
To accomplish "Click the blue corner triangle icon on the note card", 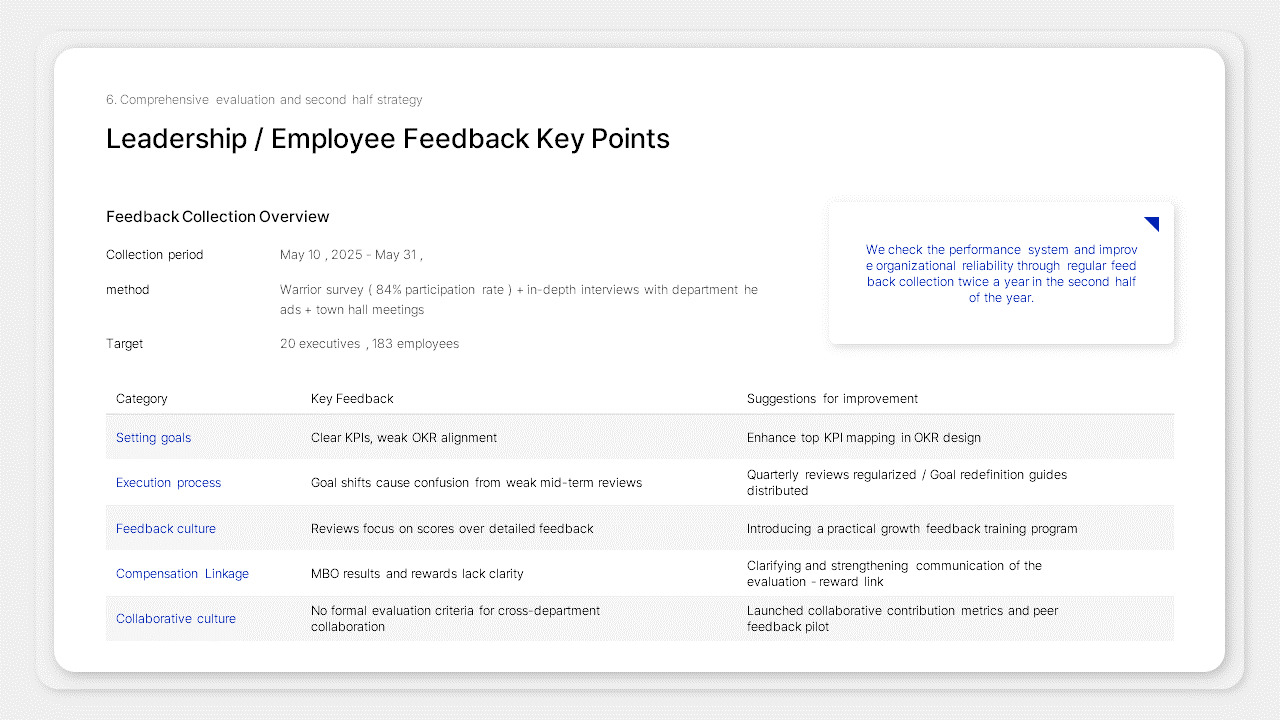I will [1150, 223].
